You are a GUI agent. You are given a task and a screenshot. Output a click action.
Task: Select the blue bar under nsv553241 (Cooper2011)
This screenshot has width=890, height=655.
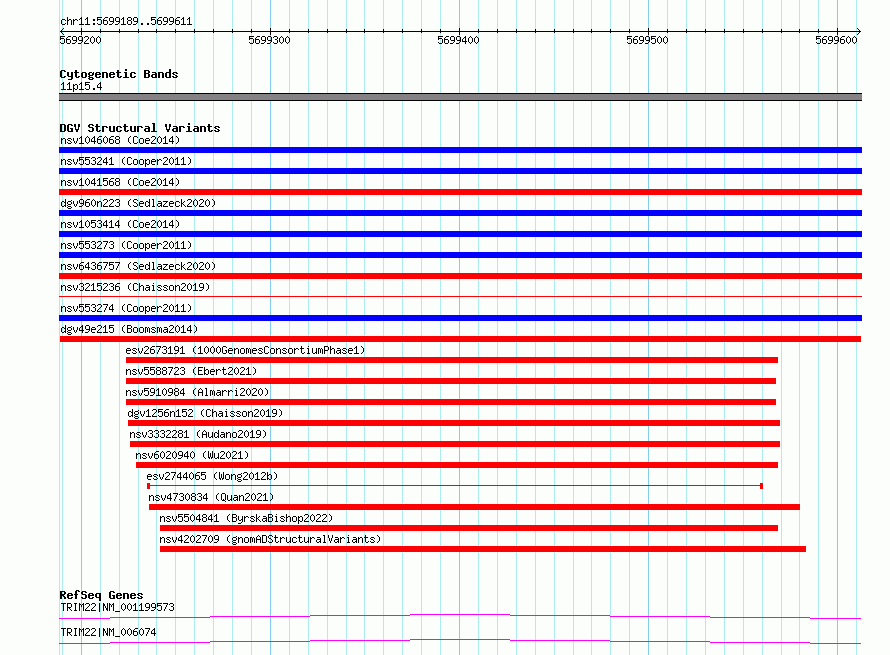click(x=460, y=171)
